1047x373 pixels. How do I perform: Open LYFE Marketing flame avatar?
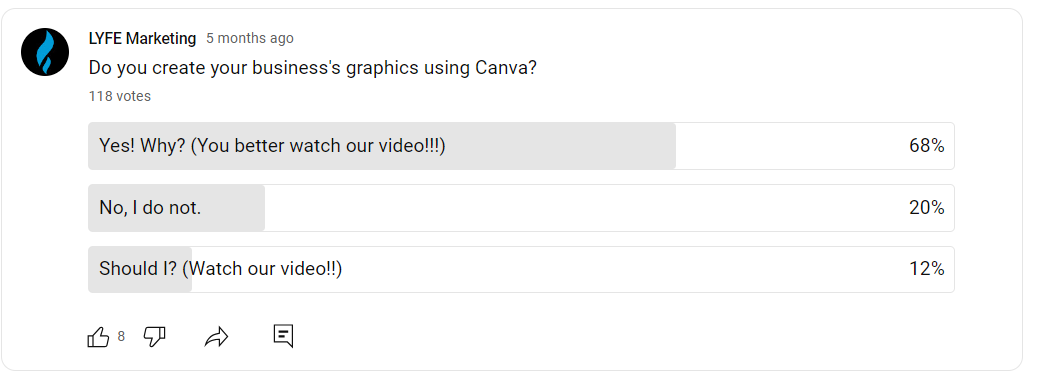[x=45, y=52]
